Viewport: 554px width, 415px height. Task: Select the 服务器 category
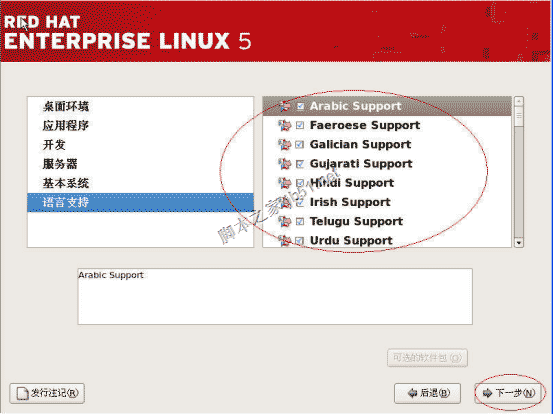(x=140, y=164)
